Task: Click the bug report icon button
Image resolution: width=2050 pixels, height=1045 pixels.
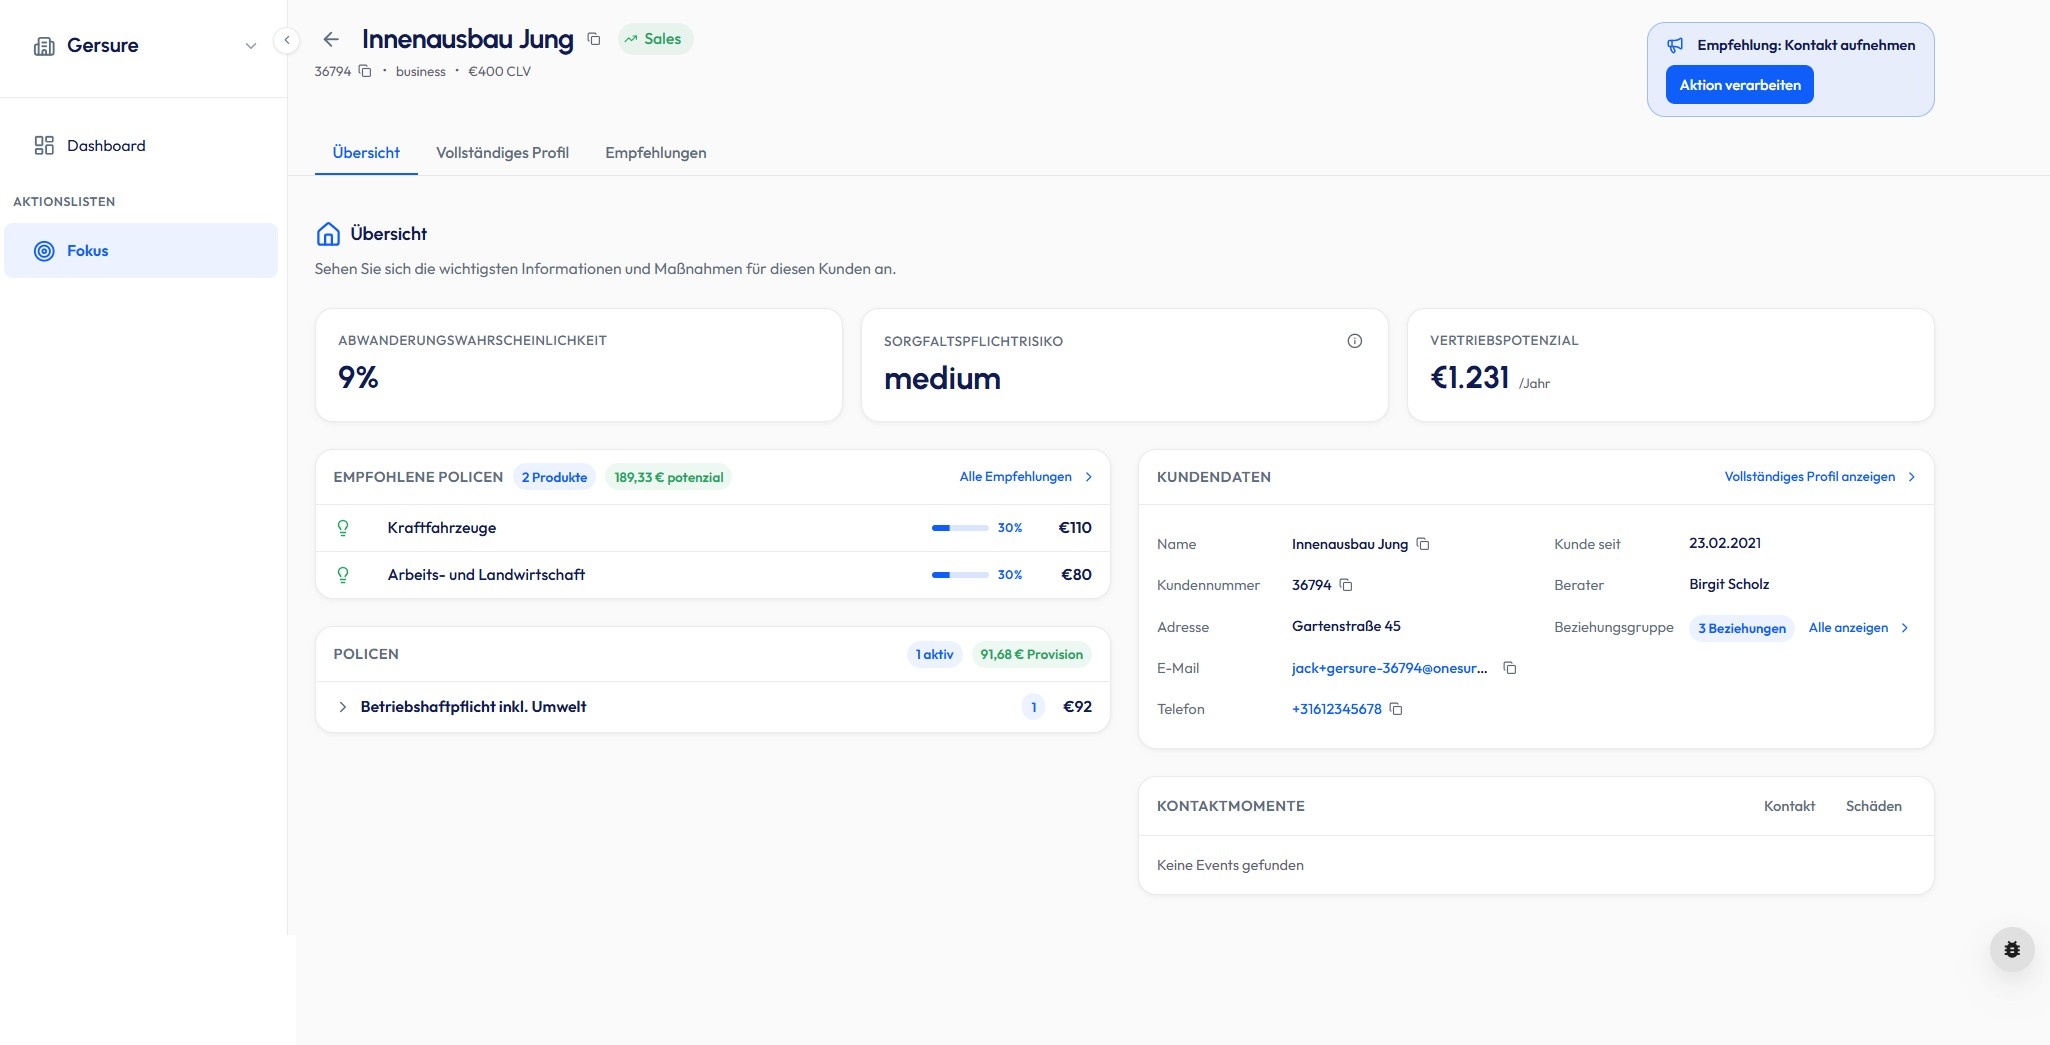Action: click(2012, 949)
